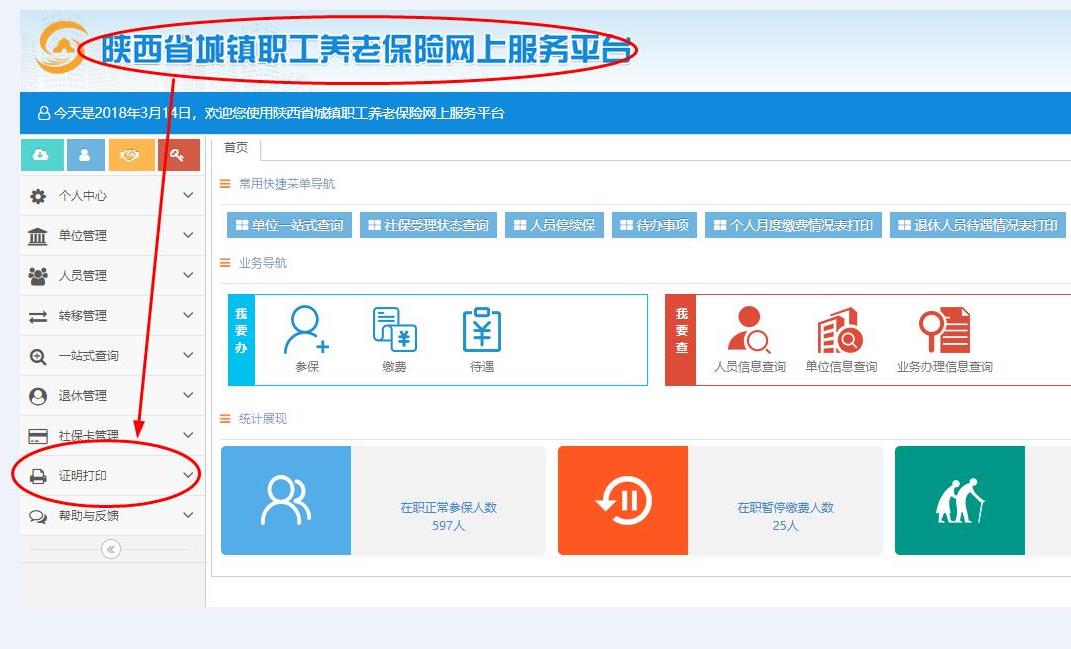
Task: Open the 帮助与反馈 menu item
Action: [113, 516]
